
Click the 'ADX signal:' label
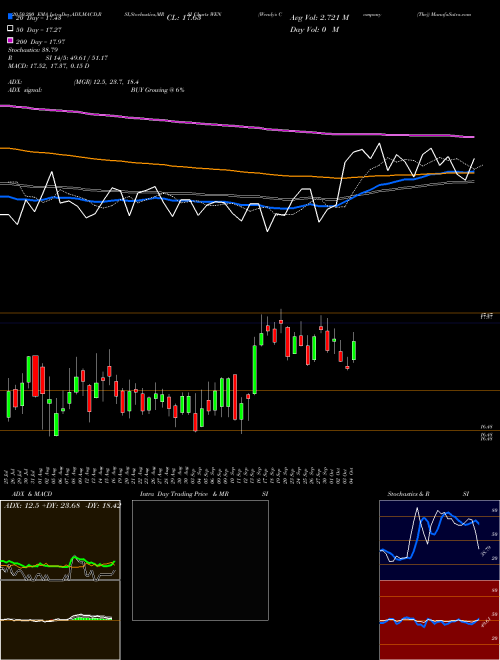click(x=25, y=90)
